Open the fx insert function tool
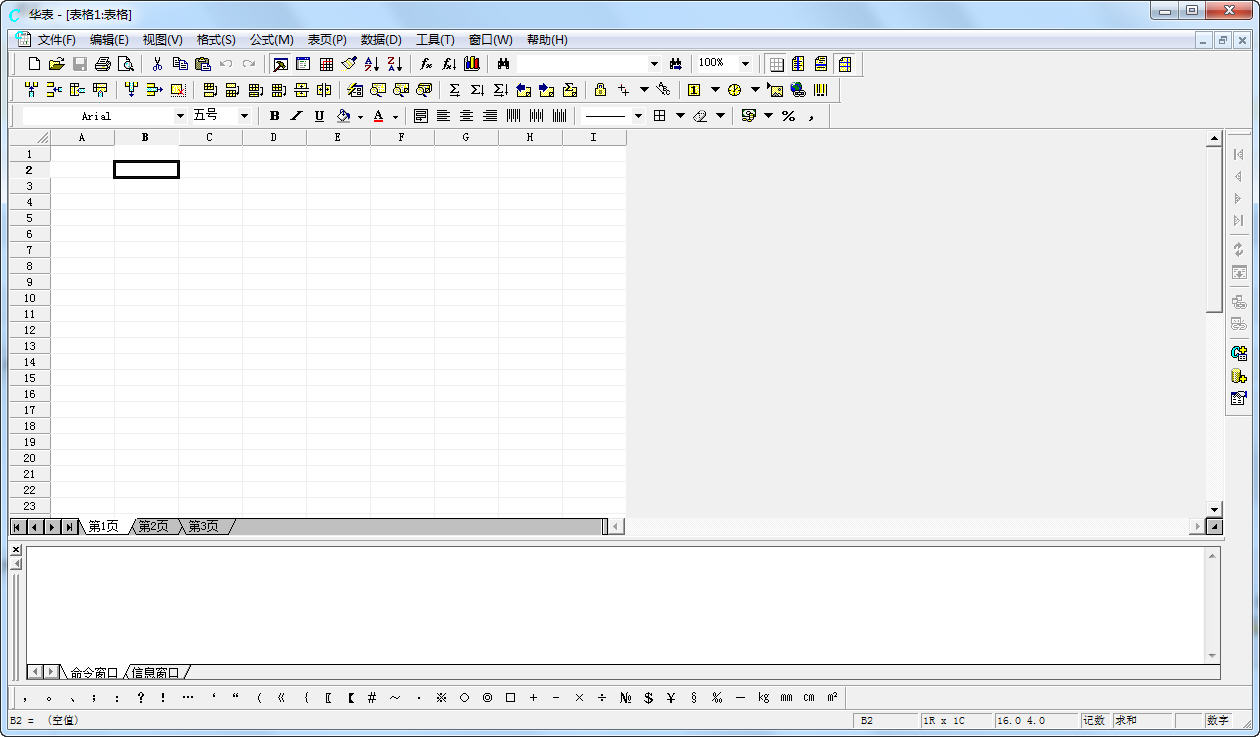The height and width of the screenshot is (737, 1260). point(425,64)
